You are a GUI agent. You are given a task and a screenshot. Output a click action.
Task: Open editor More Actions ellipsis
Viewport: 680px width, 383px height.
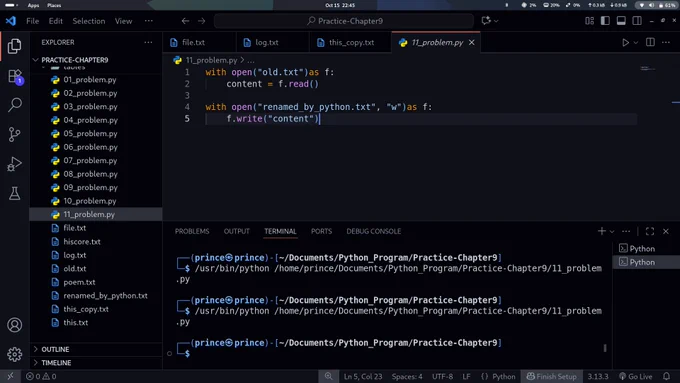pyautogui.click(x=666, y=42)
